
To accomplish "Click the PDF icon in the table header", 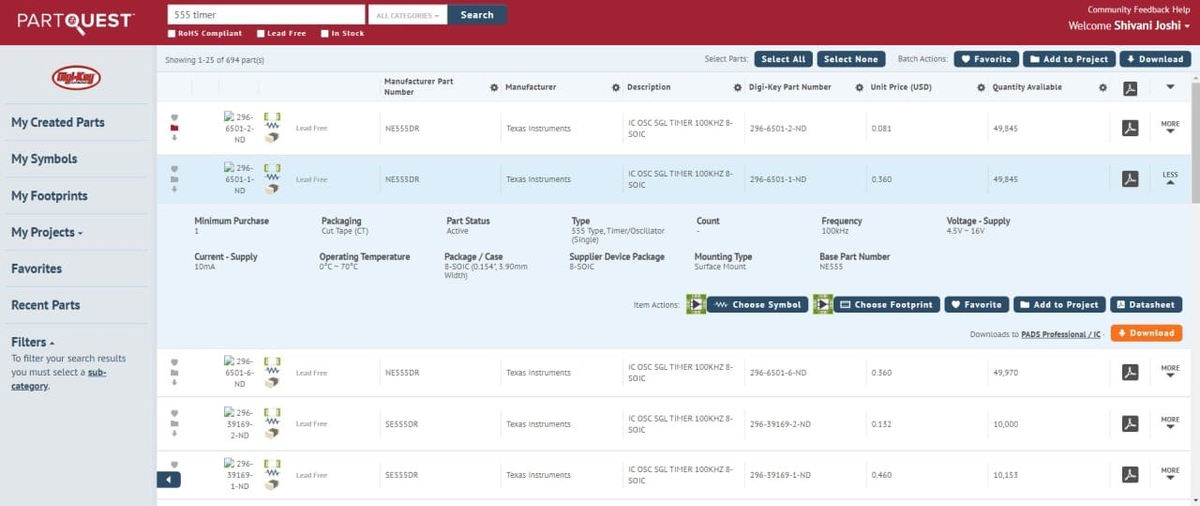I will pyautogui.click(x=1130, y=88).
